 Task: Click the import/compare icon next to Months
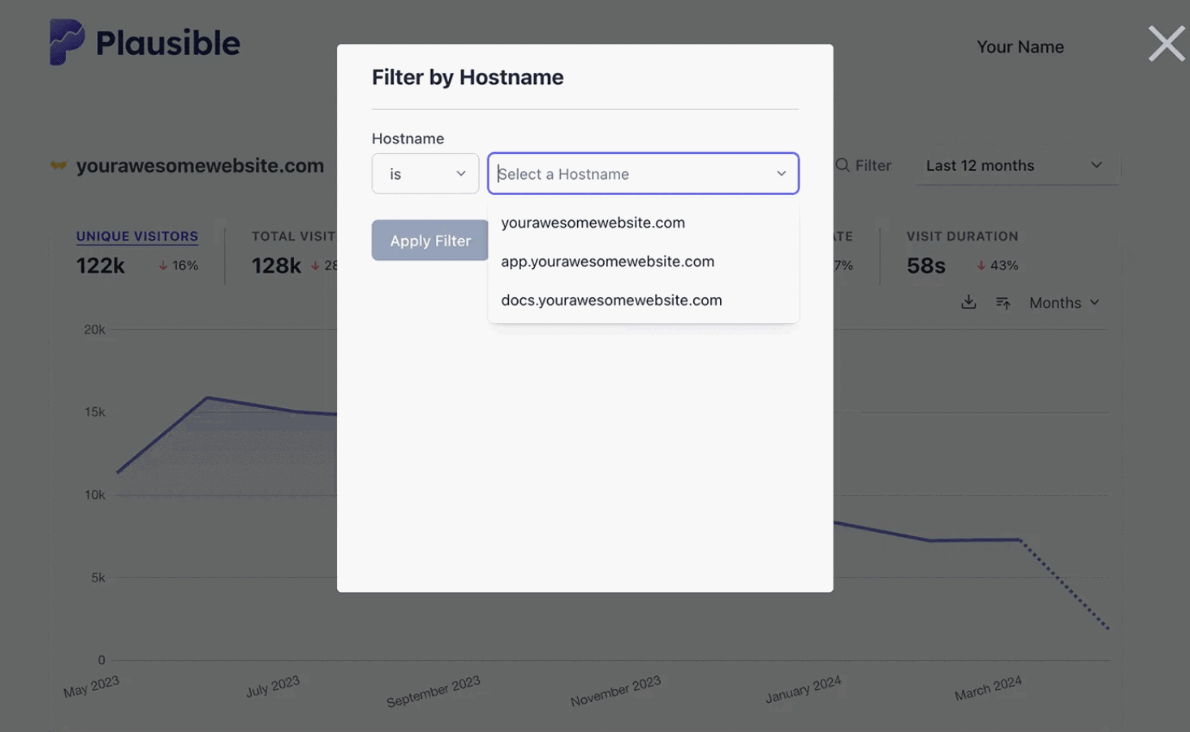coord(1003,301)
